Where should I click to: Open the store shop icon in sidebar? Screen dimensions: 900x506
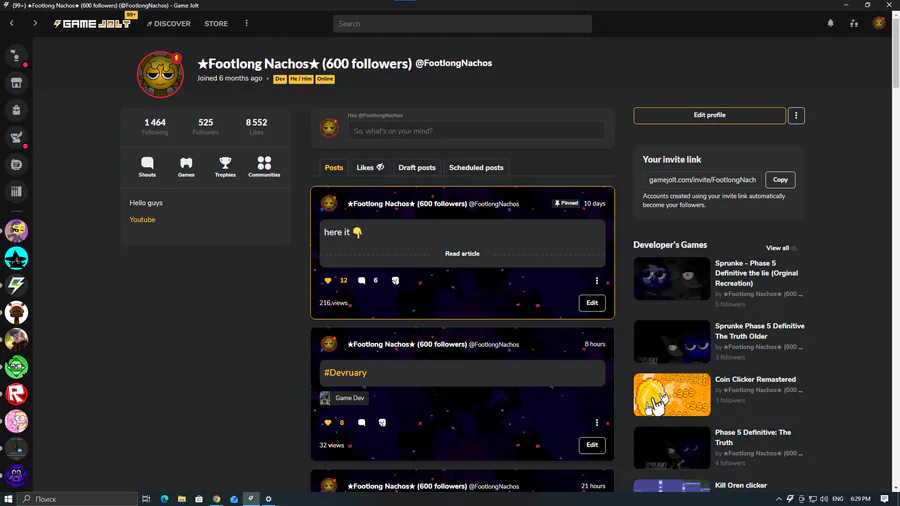(x=16, y=83)
